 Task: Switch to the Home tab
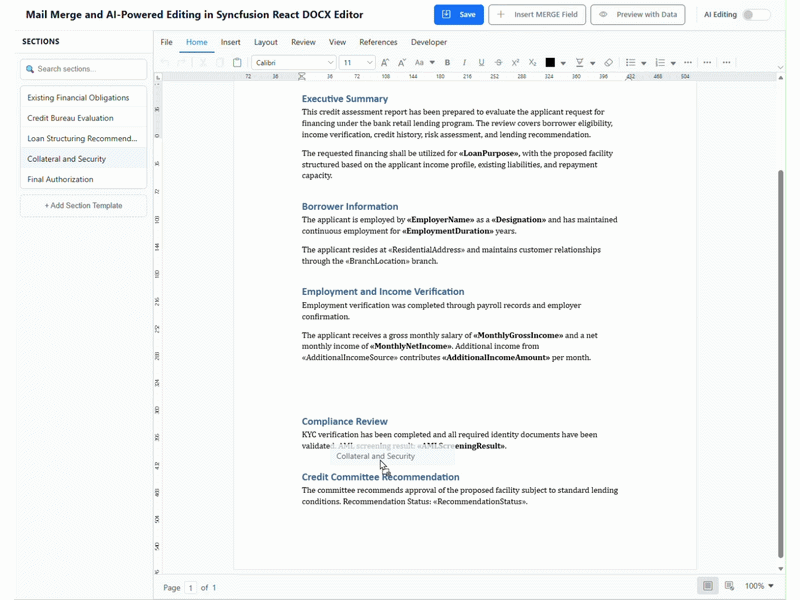pos(196,42)
